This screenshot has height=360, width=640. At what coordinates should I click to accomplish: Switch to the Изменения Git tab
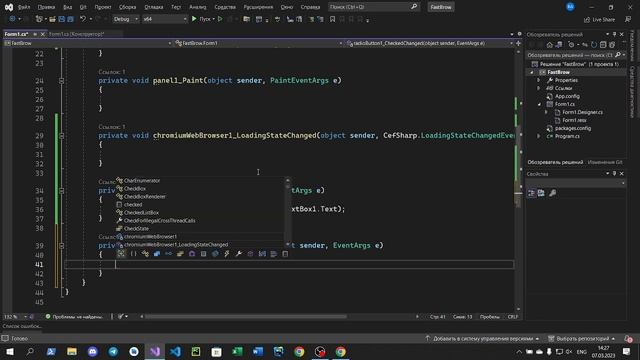pos(605,162)
